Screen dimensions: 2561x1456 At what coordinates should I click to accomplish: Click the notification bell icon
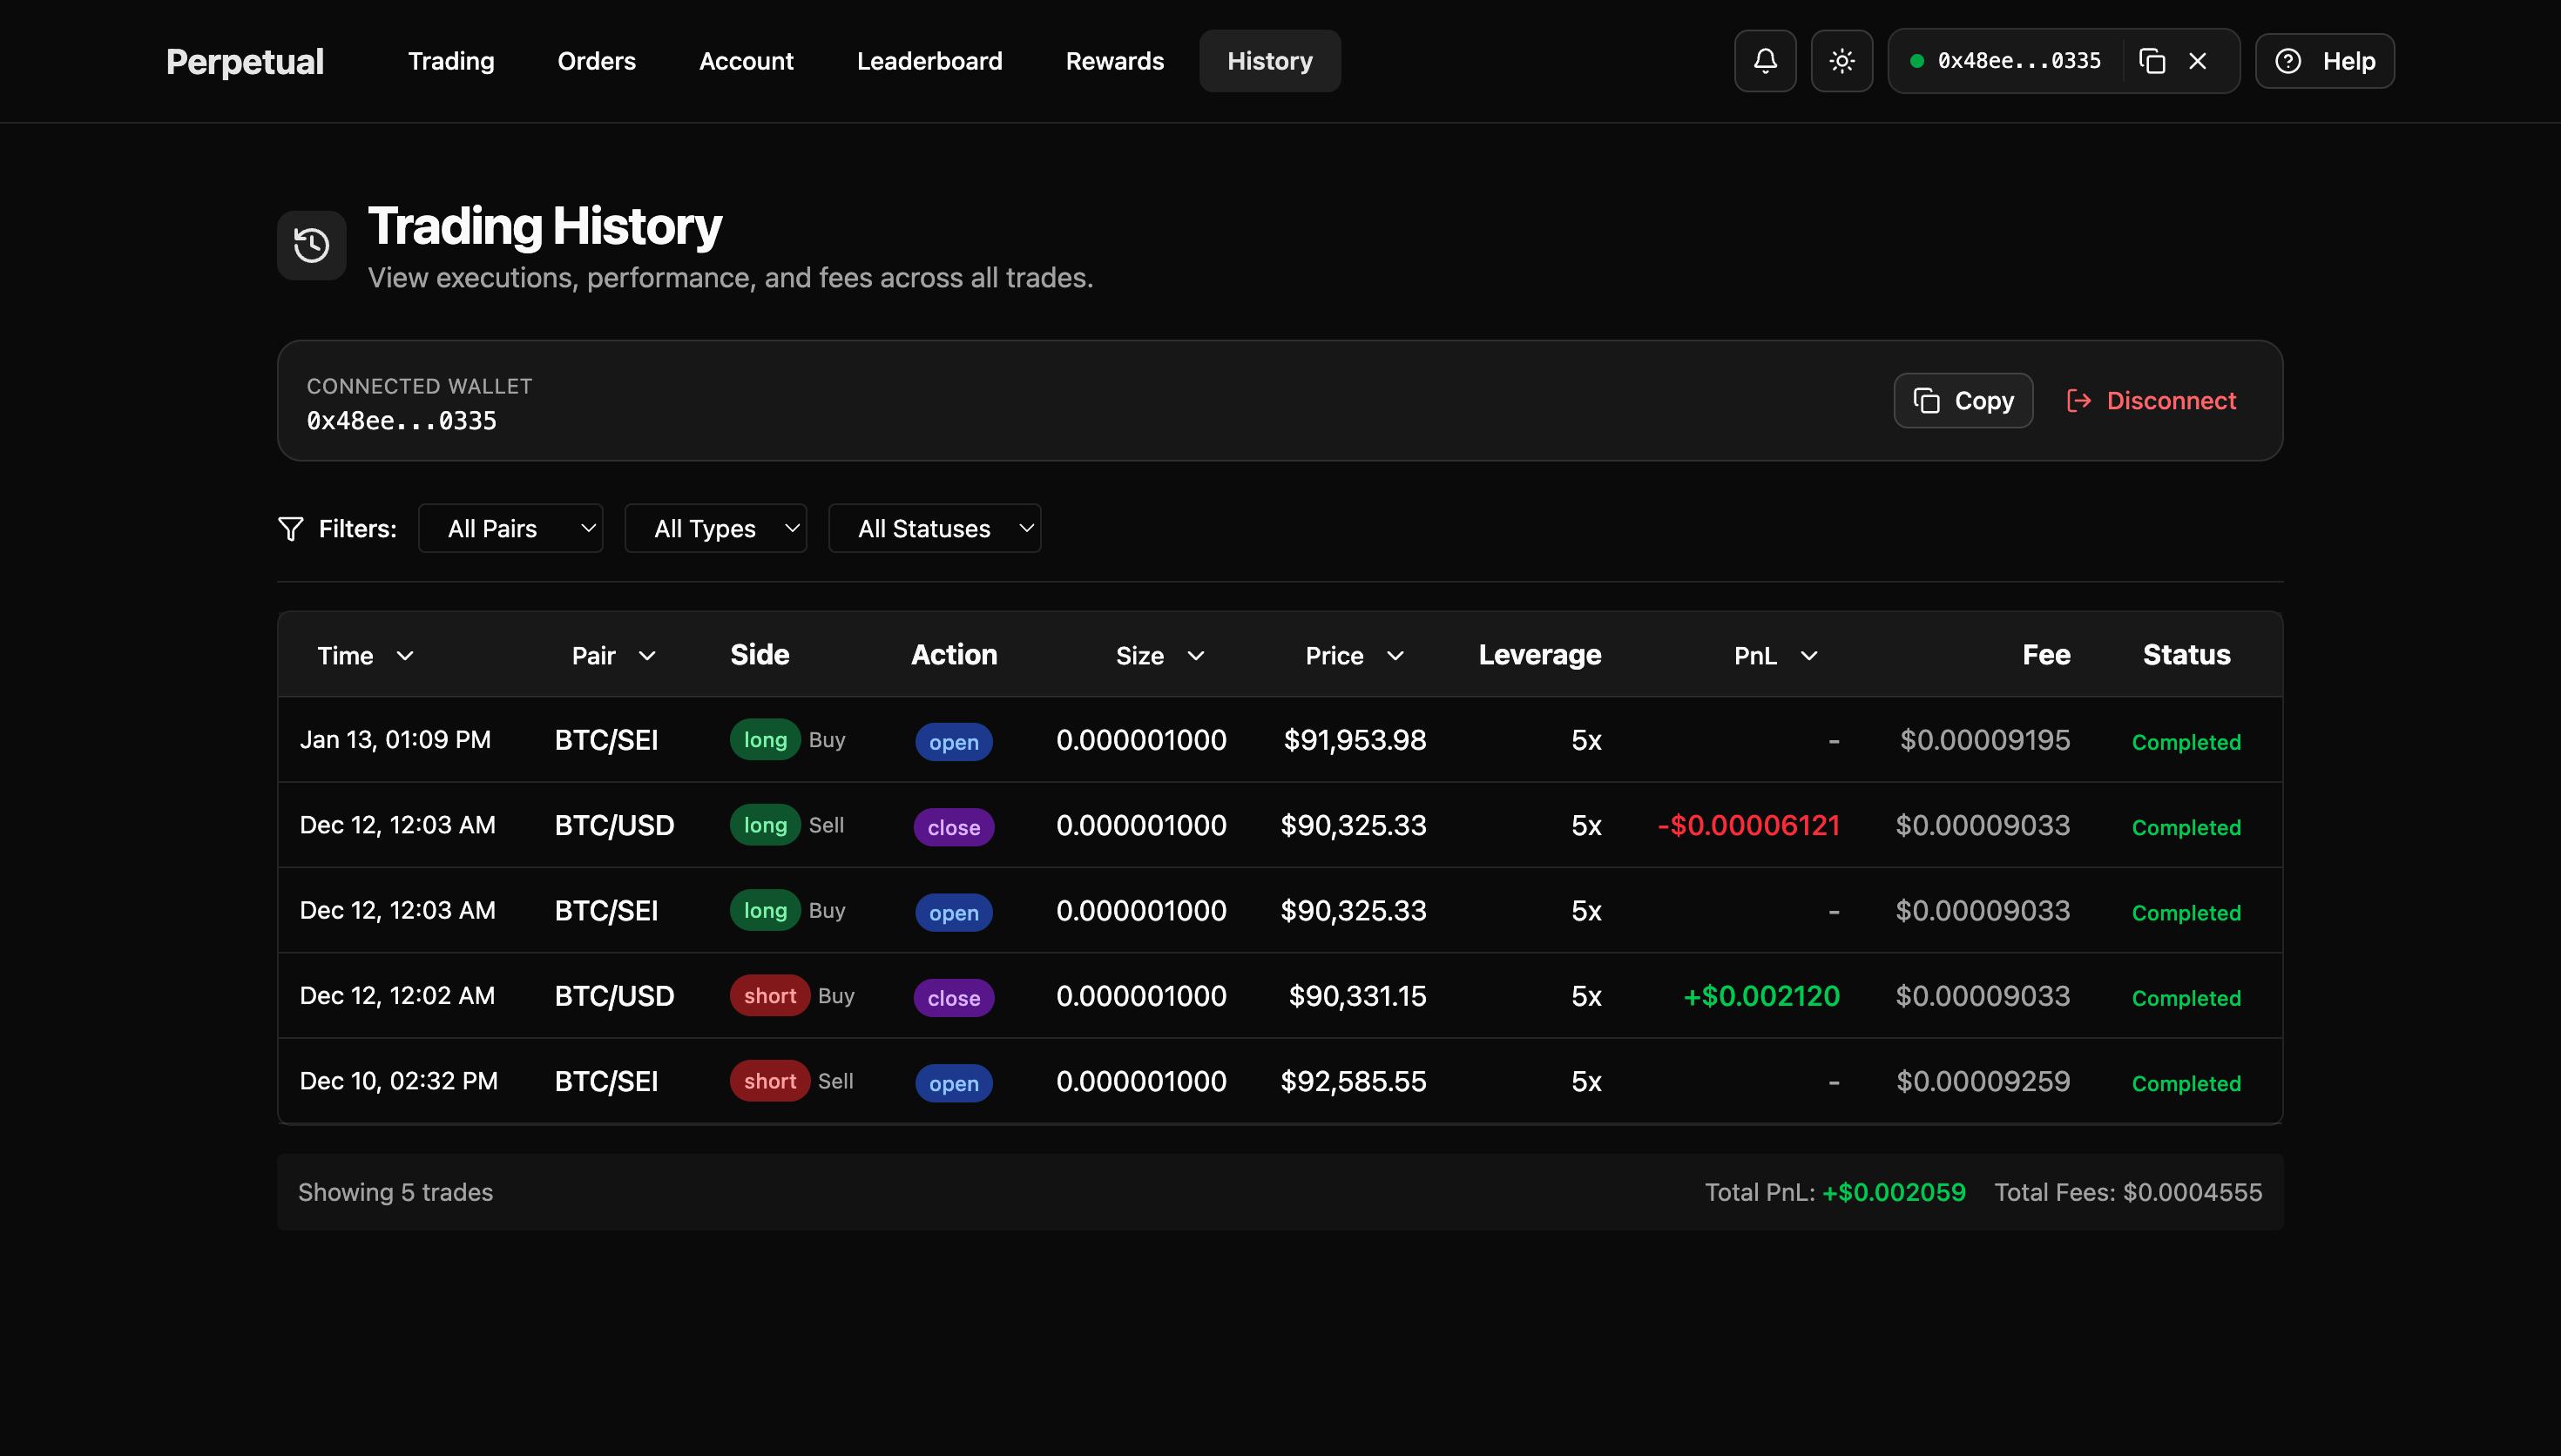pyautogui.click(x=1765, y=61)
